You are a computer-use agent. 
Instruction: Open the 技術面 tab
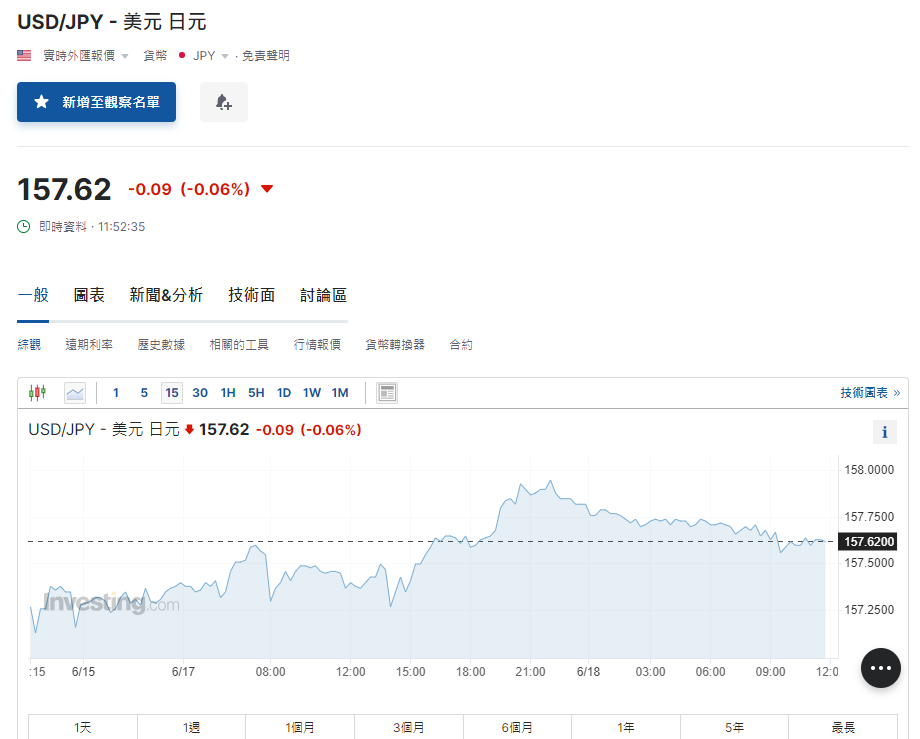(251, 295)
